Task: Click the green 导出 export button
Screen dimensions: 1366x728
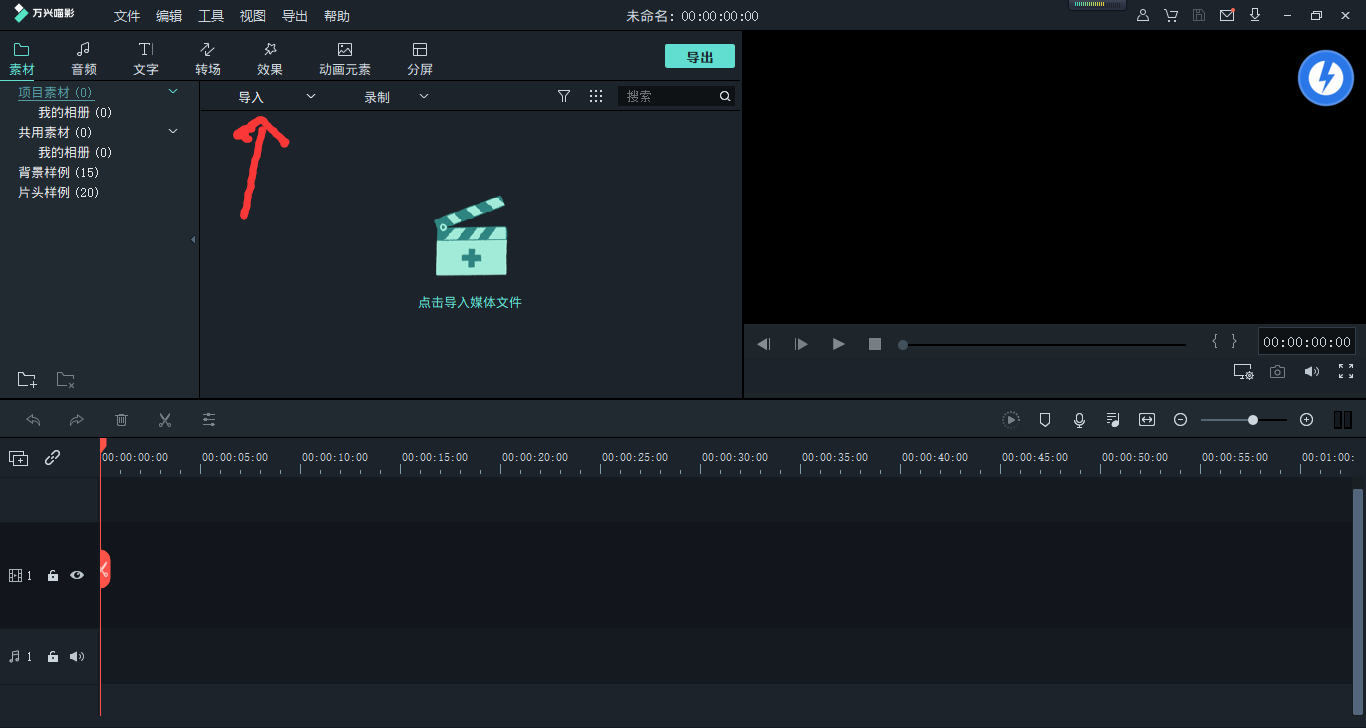Action: coord(699,57)
